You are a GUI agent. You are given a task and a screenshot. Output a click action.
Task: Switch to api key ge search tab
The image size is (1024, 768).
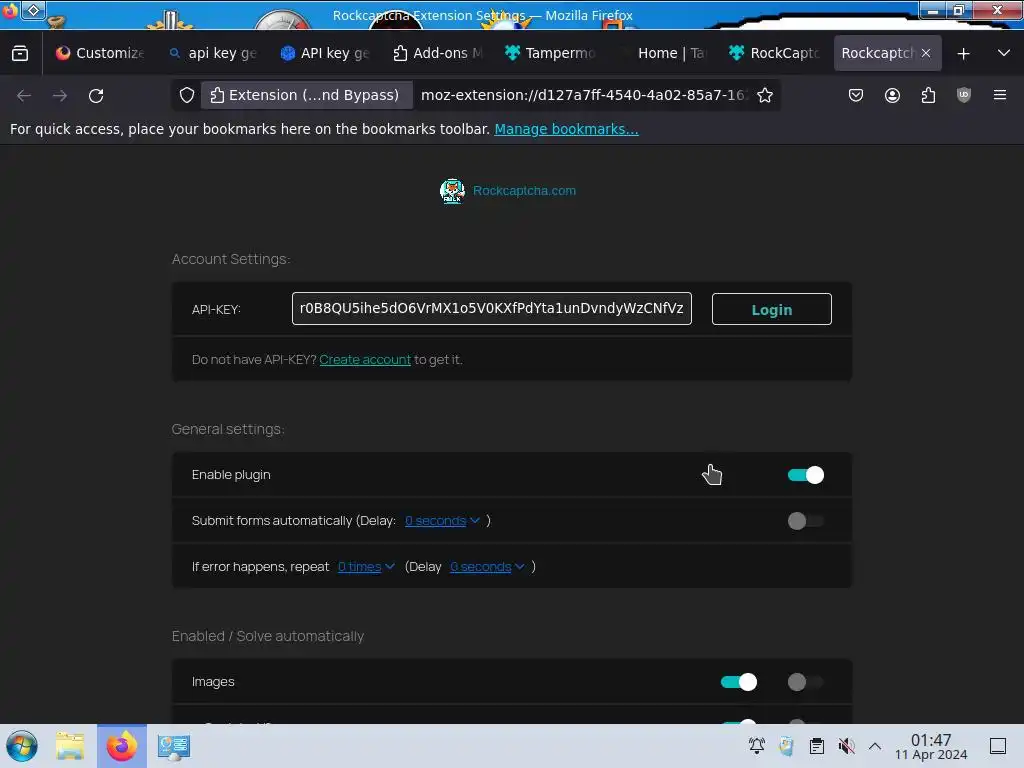[x=213, y=53]
